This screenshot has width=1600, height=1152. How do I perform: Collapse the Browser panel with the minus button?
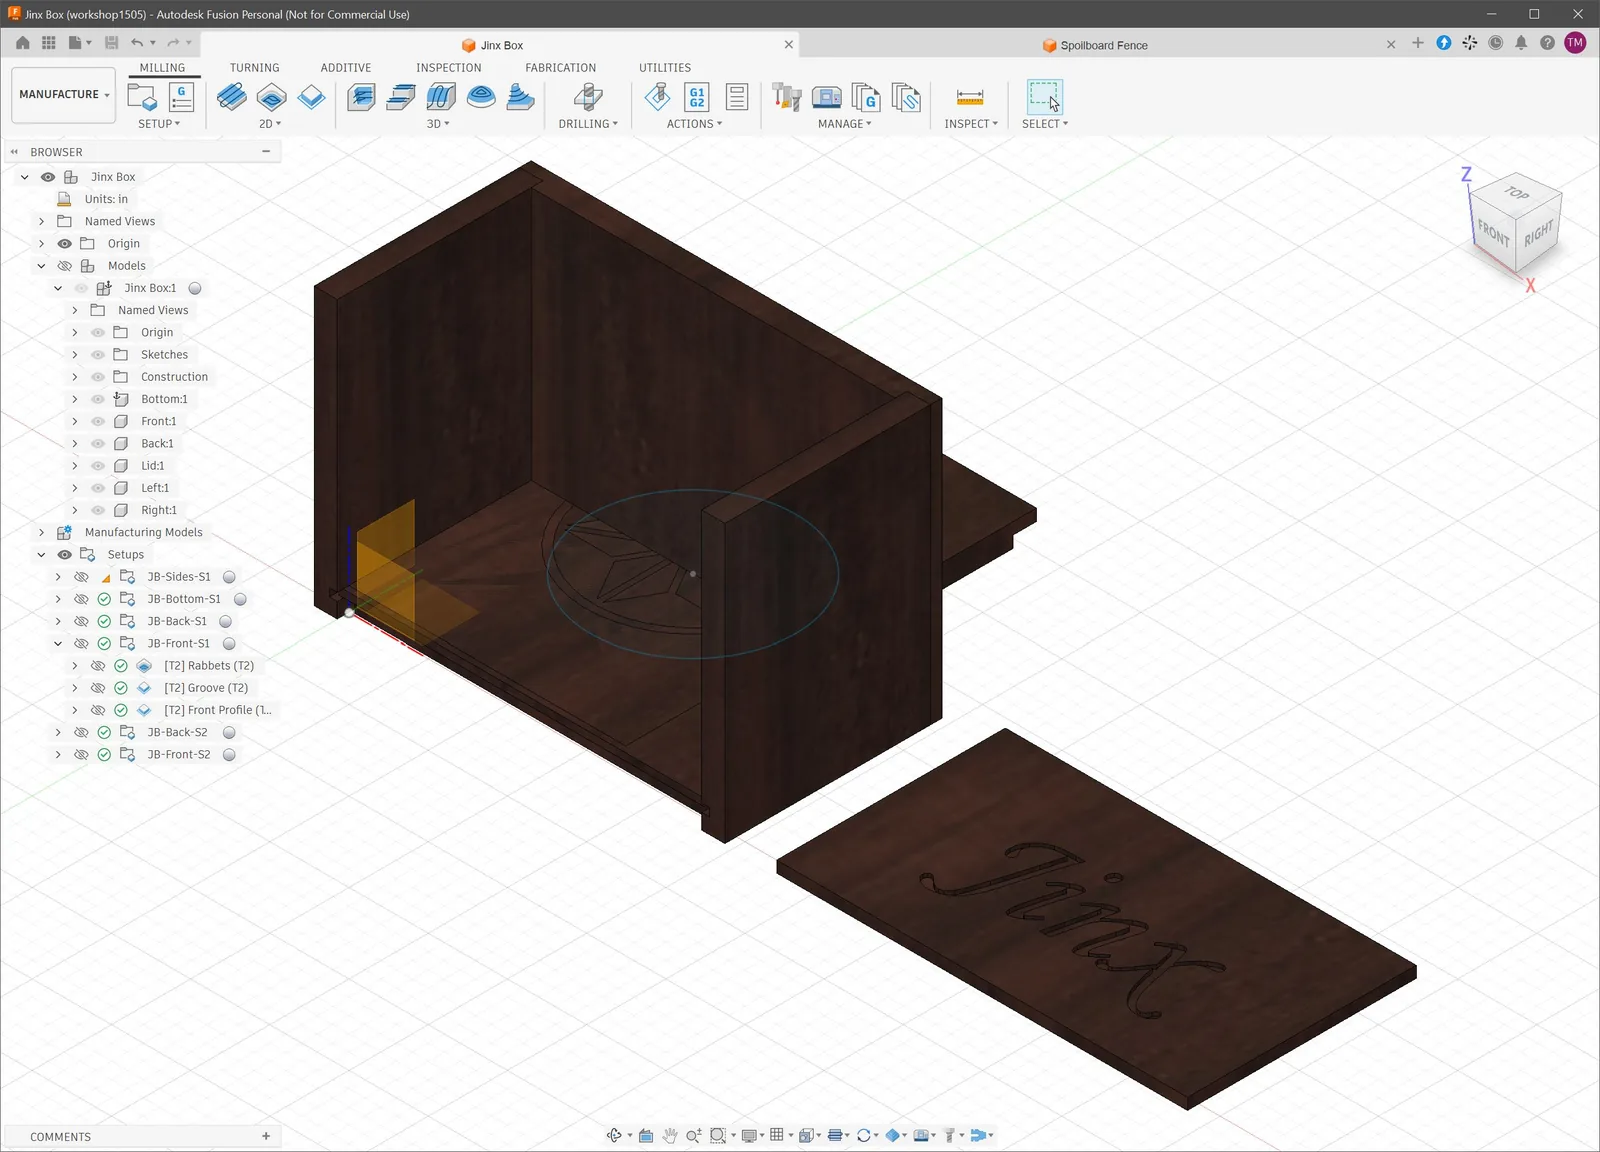pyautogui.click(x=266, y=152)
